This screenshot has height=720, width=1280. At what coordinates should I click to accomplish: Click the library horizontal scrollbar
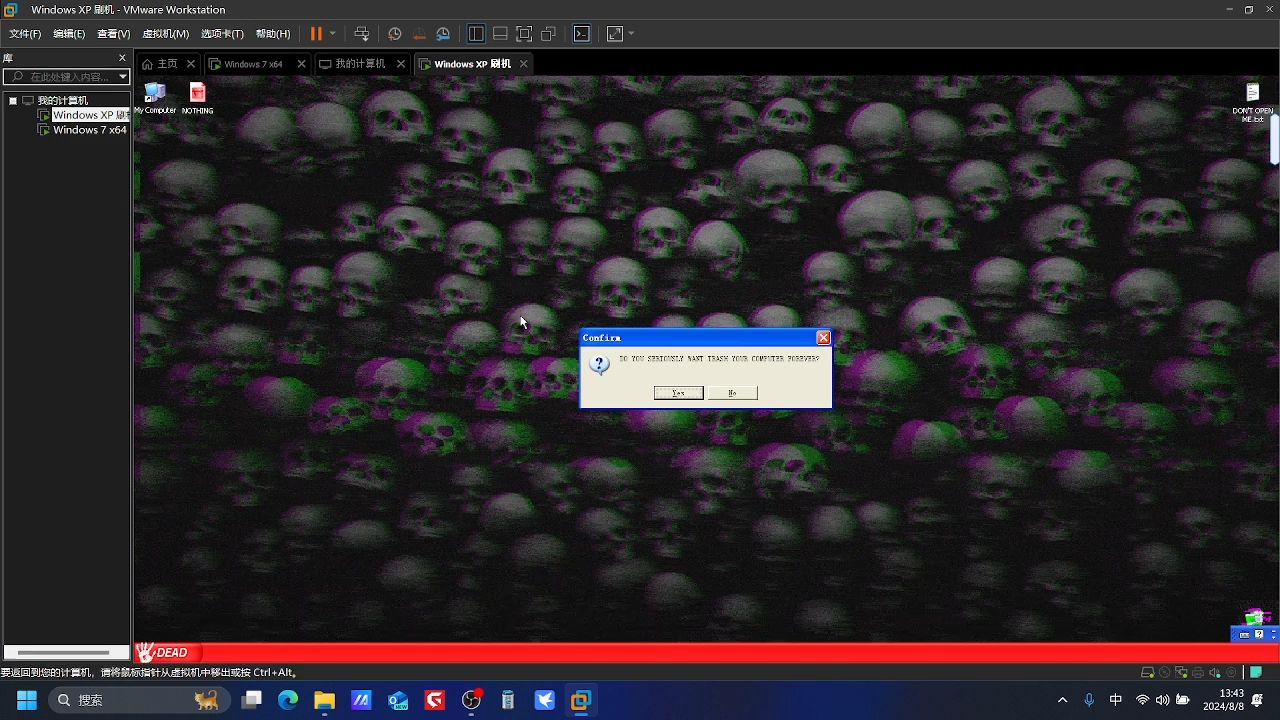click(x=65, y=653)
